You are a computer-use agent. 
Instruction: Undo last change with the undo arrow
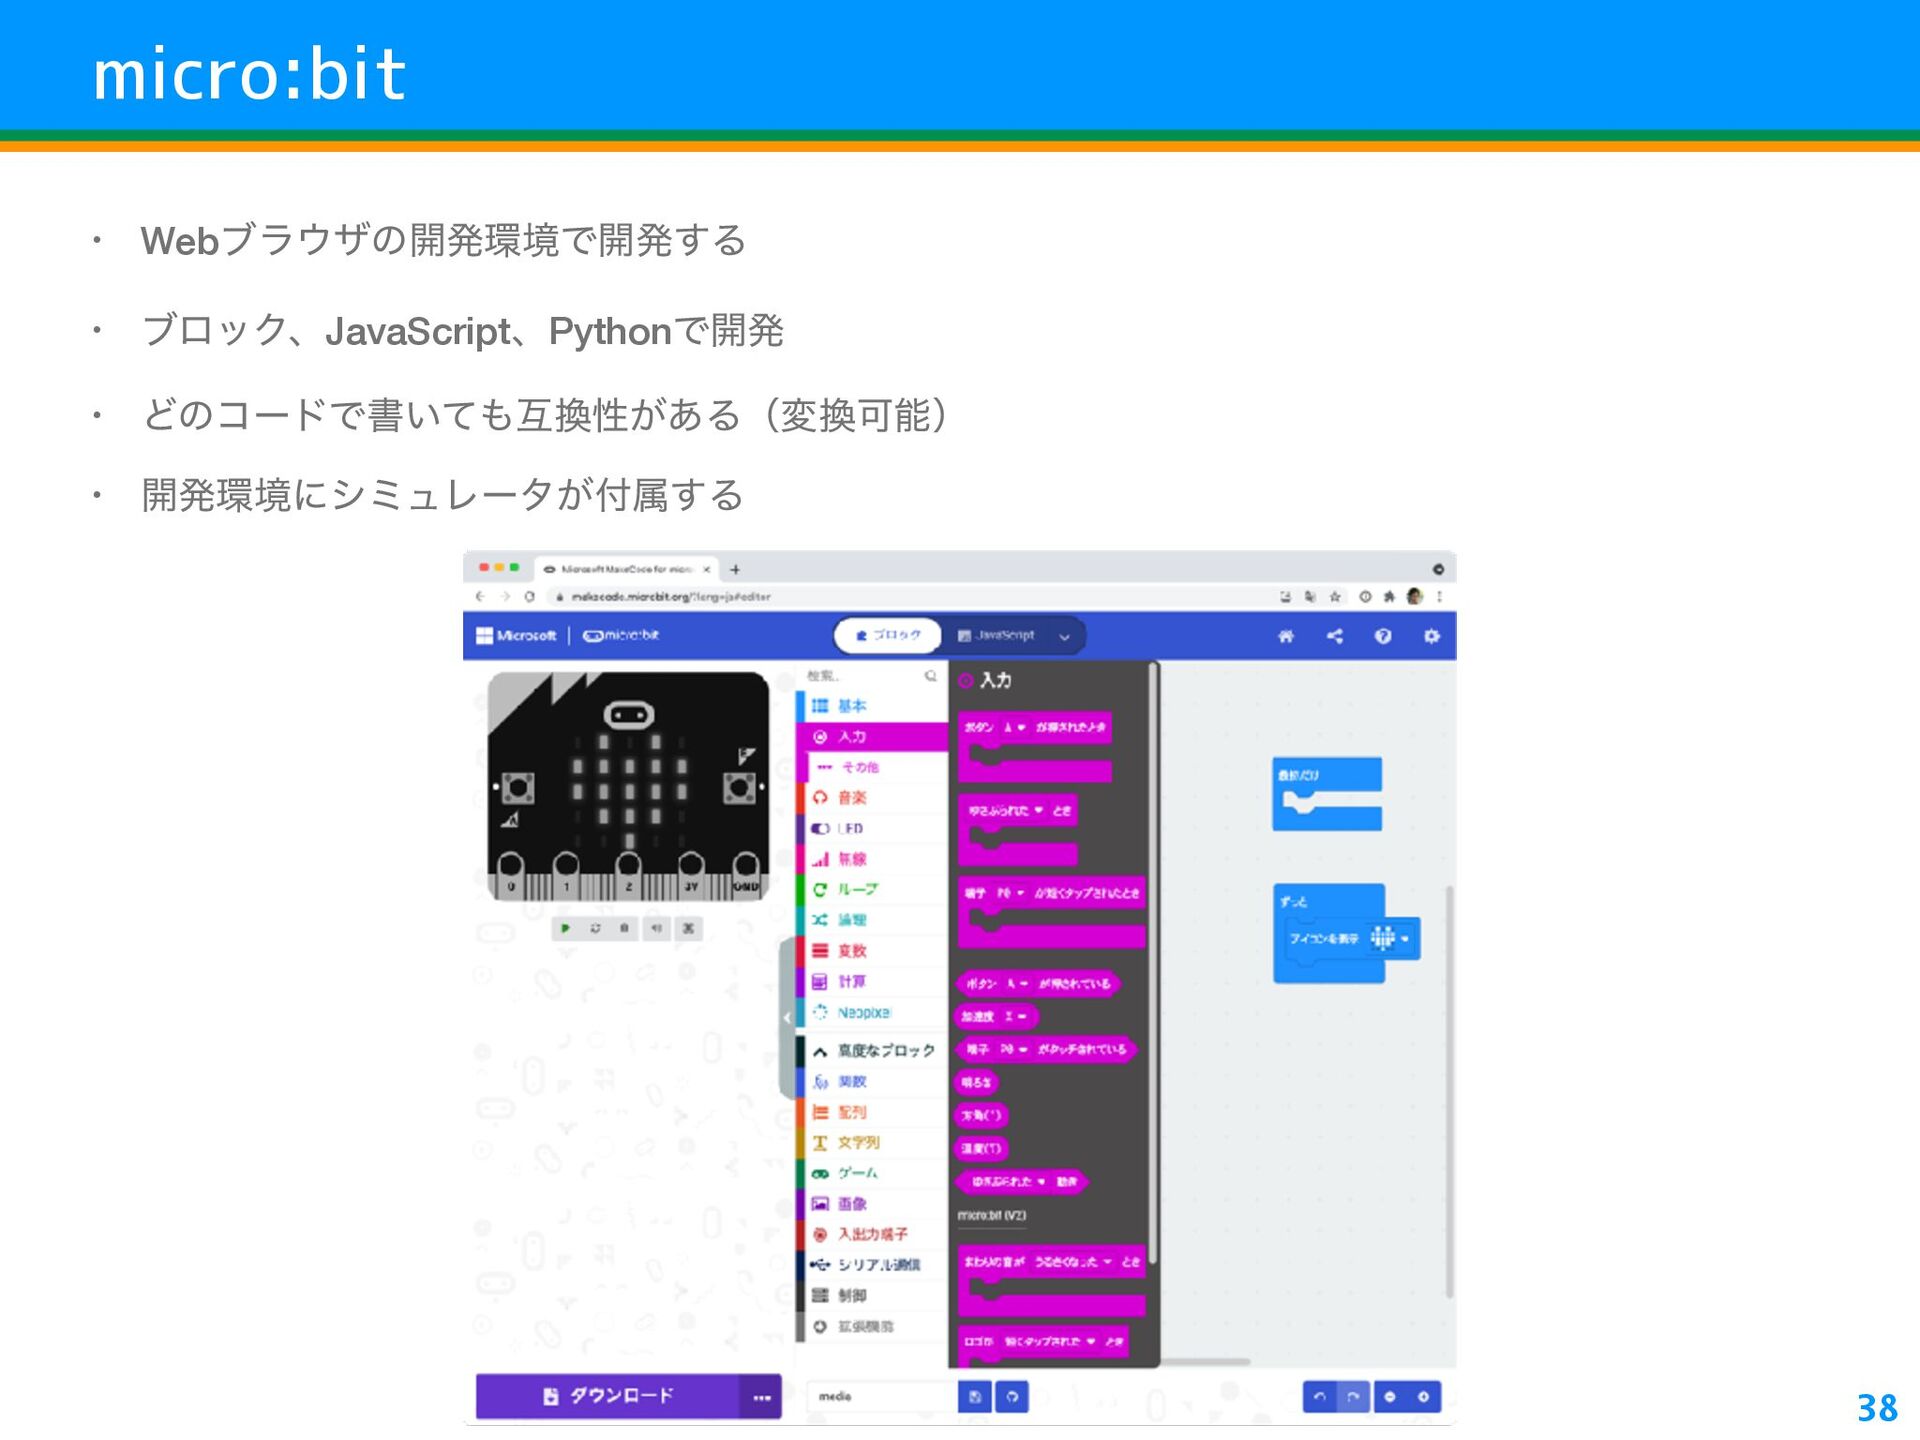[x=1320, y=1397]
